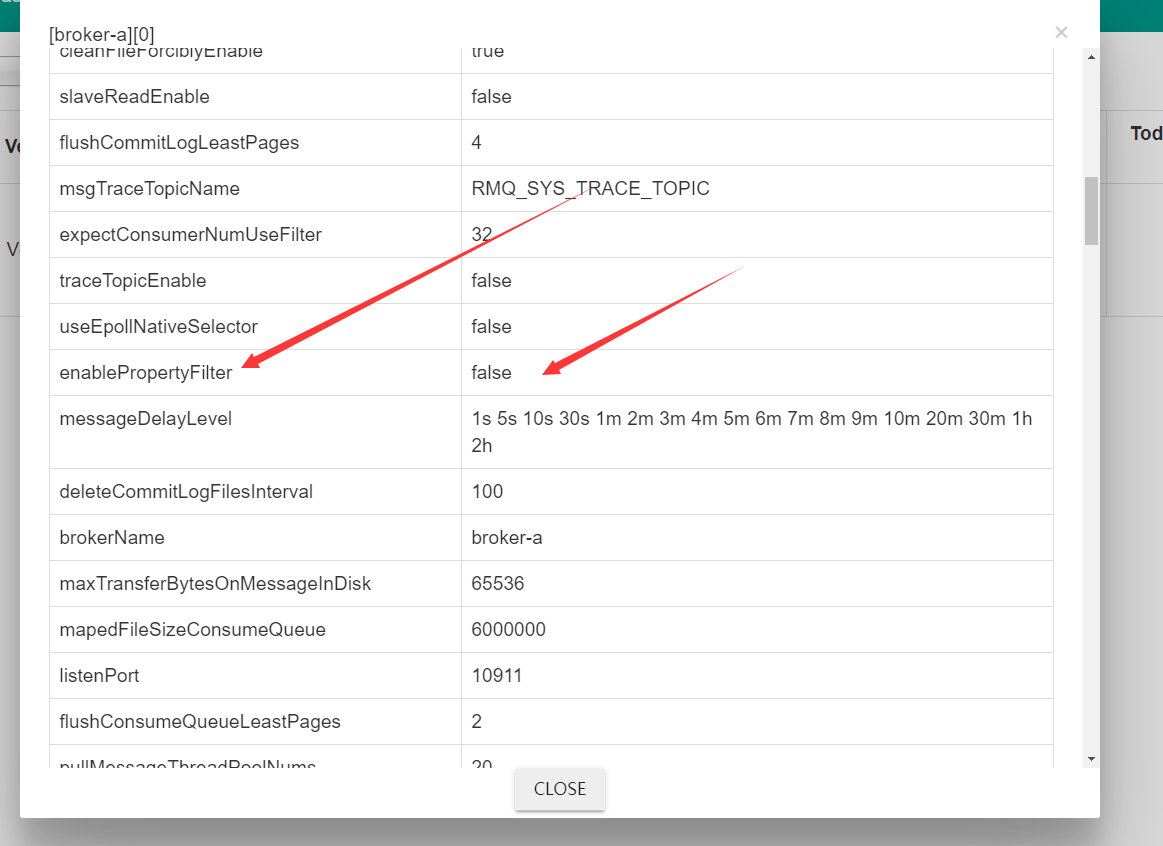This screenshot has width=1163, height=846.
Task: Click the maxTransferBytesOnMessageInDisk value 65536
Action: click(497, 584)
